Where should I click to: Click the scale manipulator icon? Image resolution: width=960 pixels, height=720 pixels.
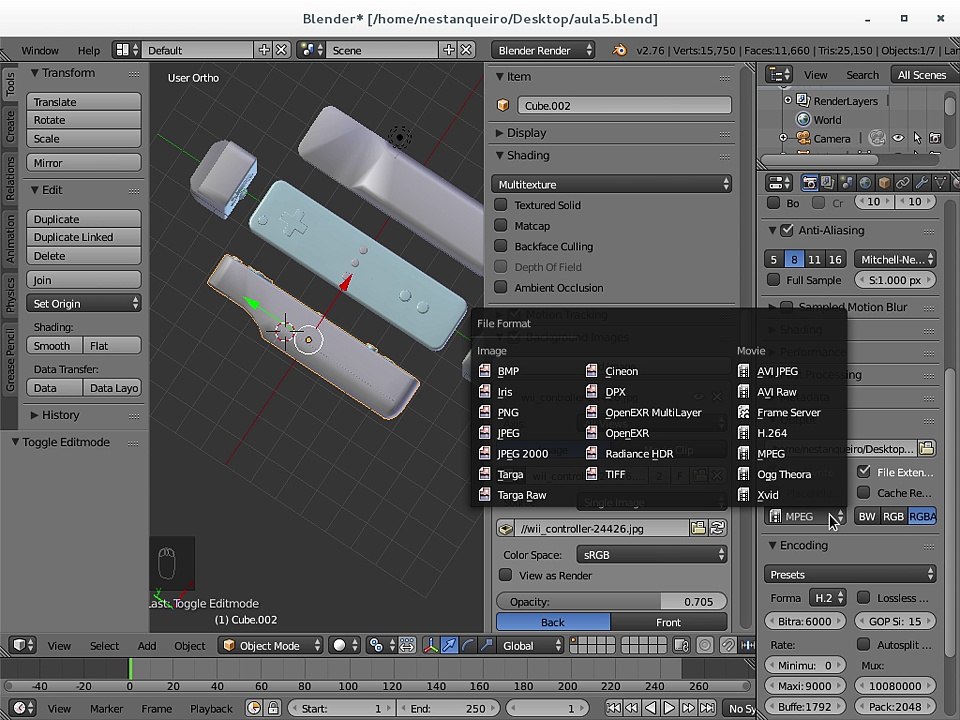point(487,645)
